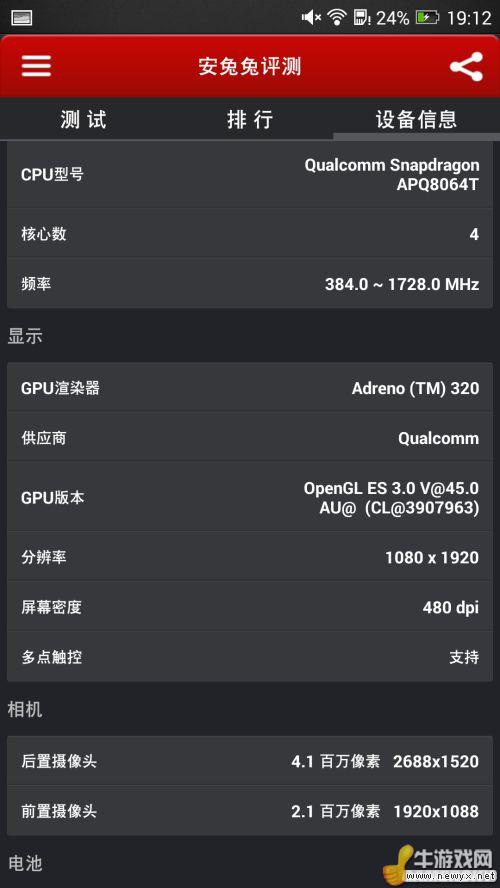Image resolution: width=500 pixels, height=888 pixels.
Task: Open the screenshot notification icon
Action: (21, 18)
